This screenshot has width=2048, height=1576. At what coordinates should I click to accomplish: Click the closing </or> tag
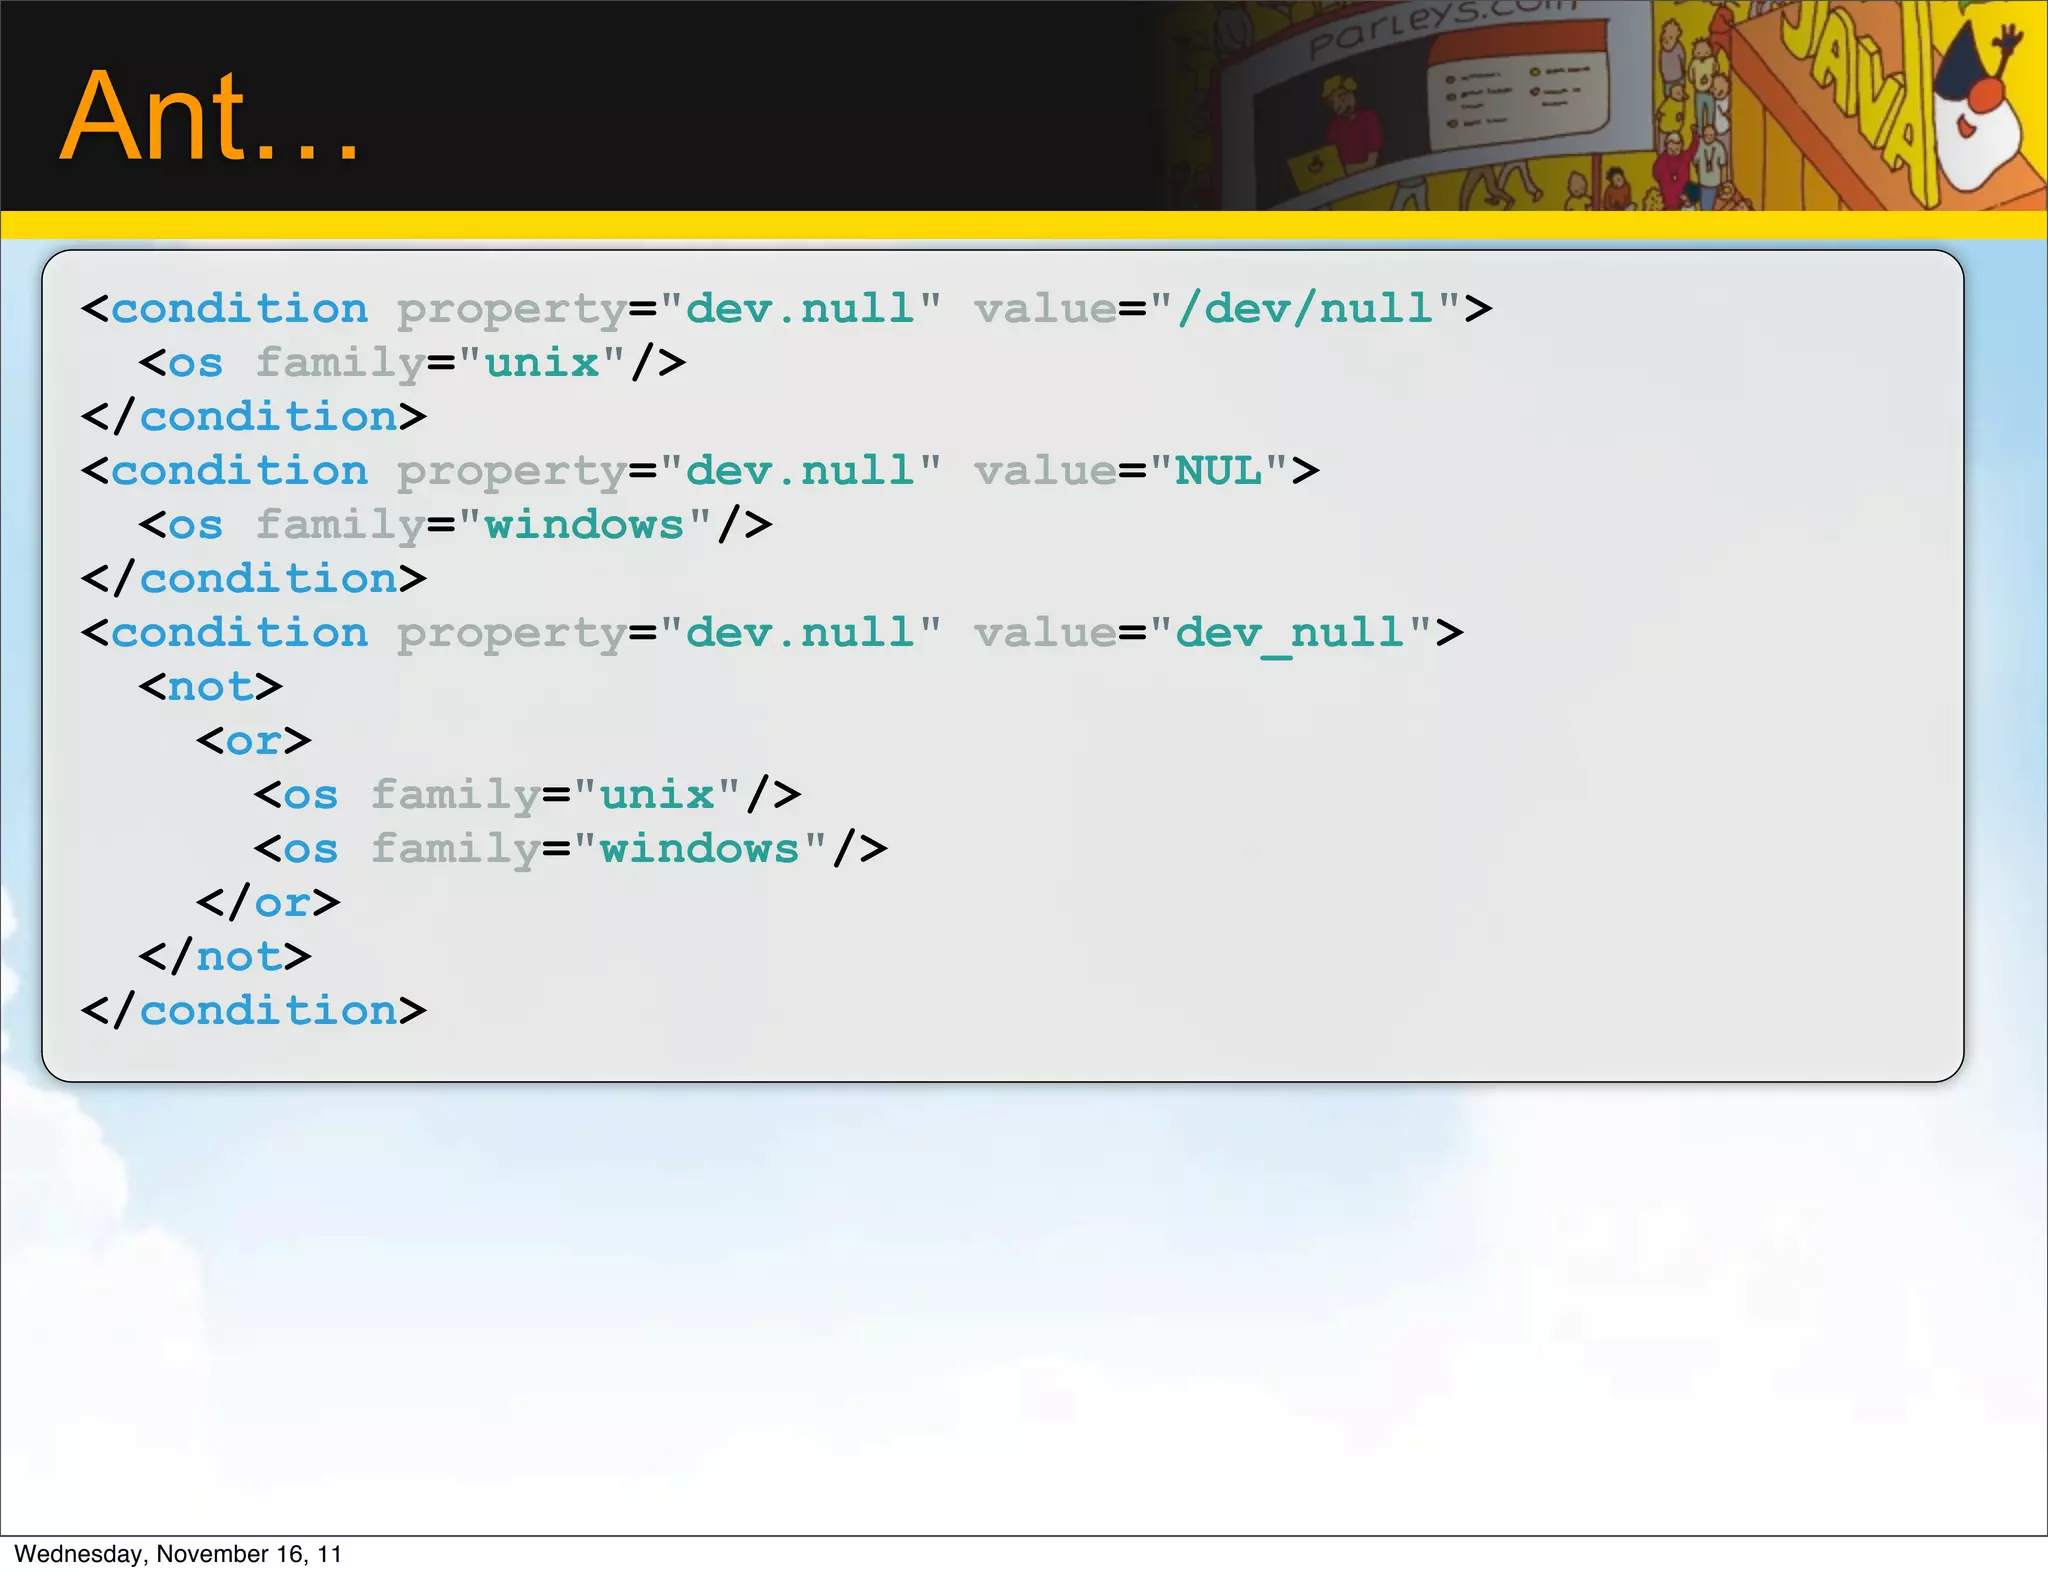(268, 902)
